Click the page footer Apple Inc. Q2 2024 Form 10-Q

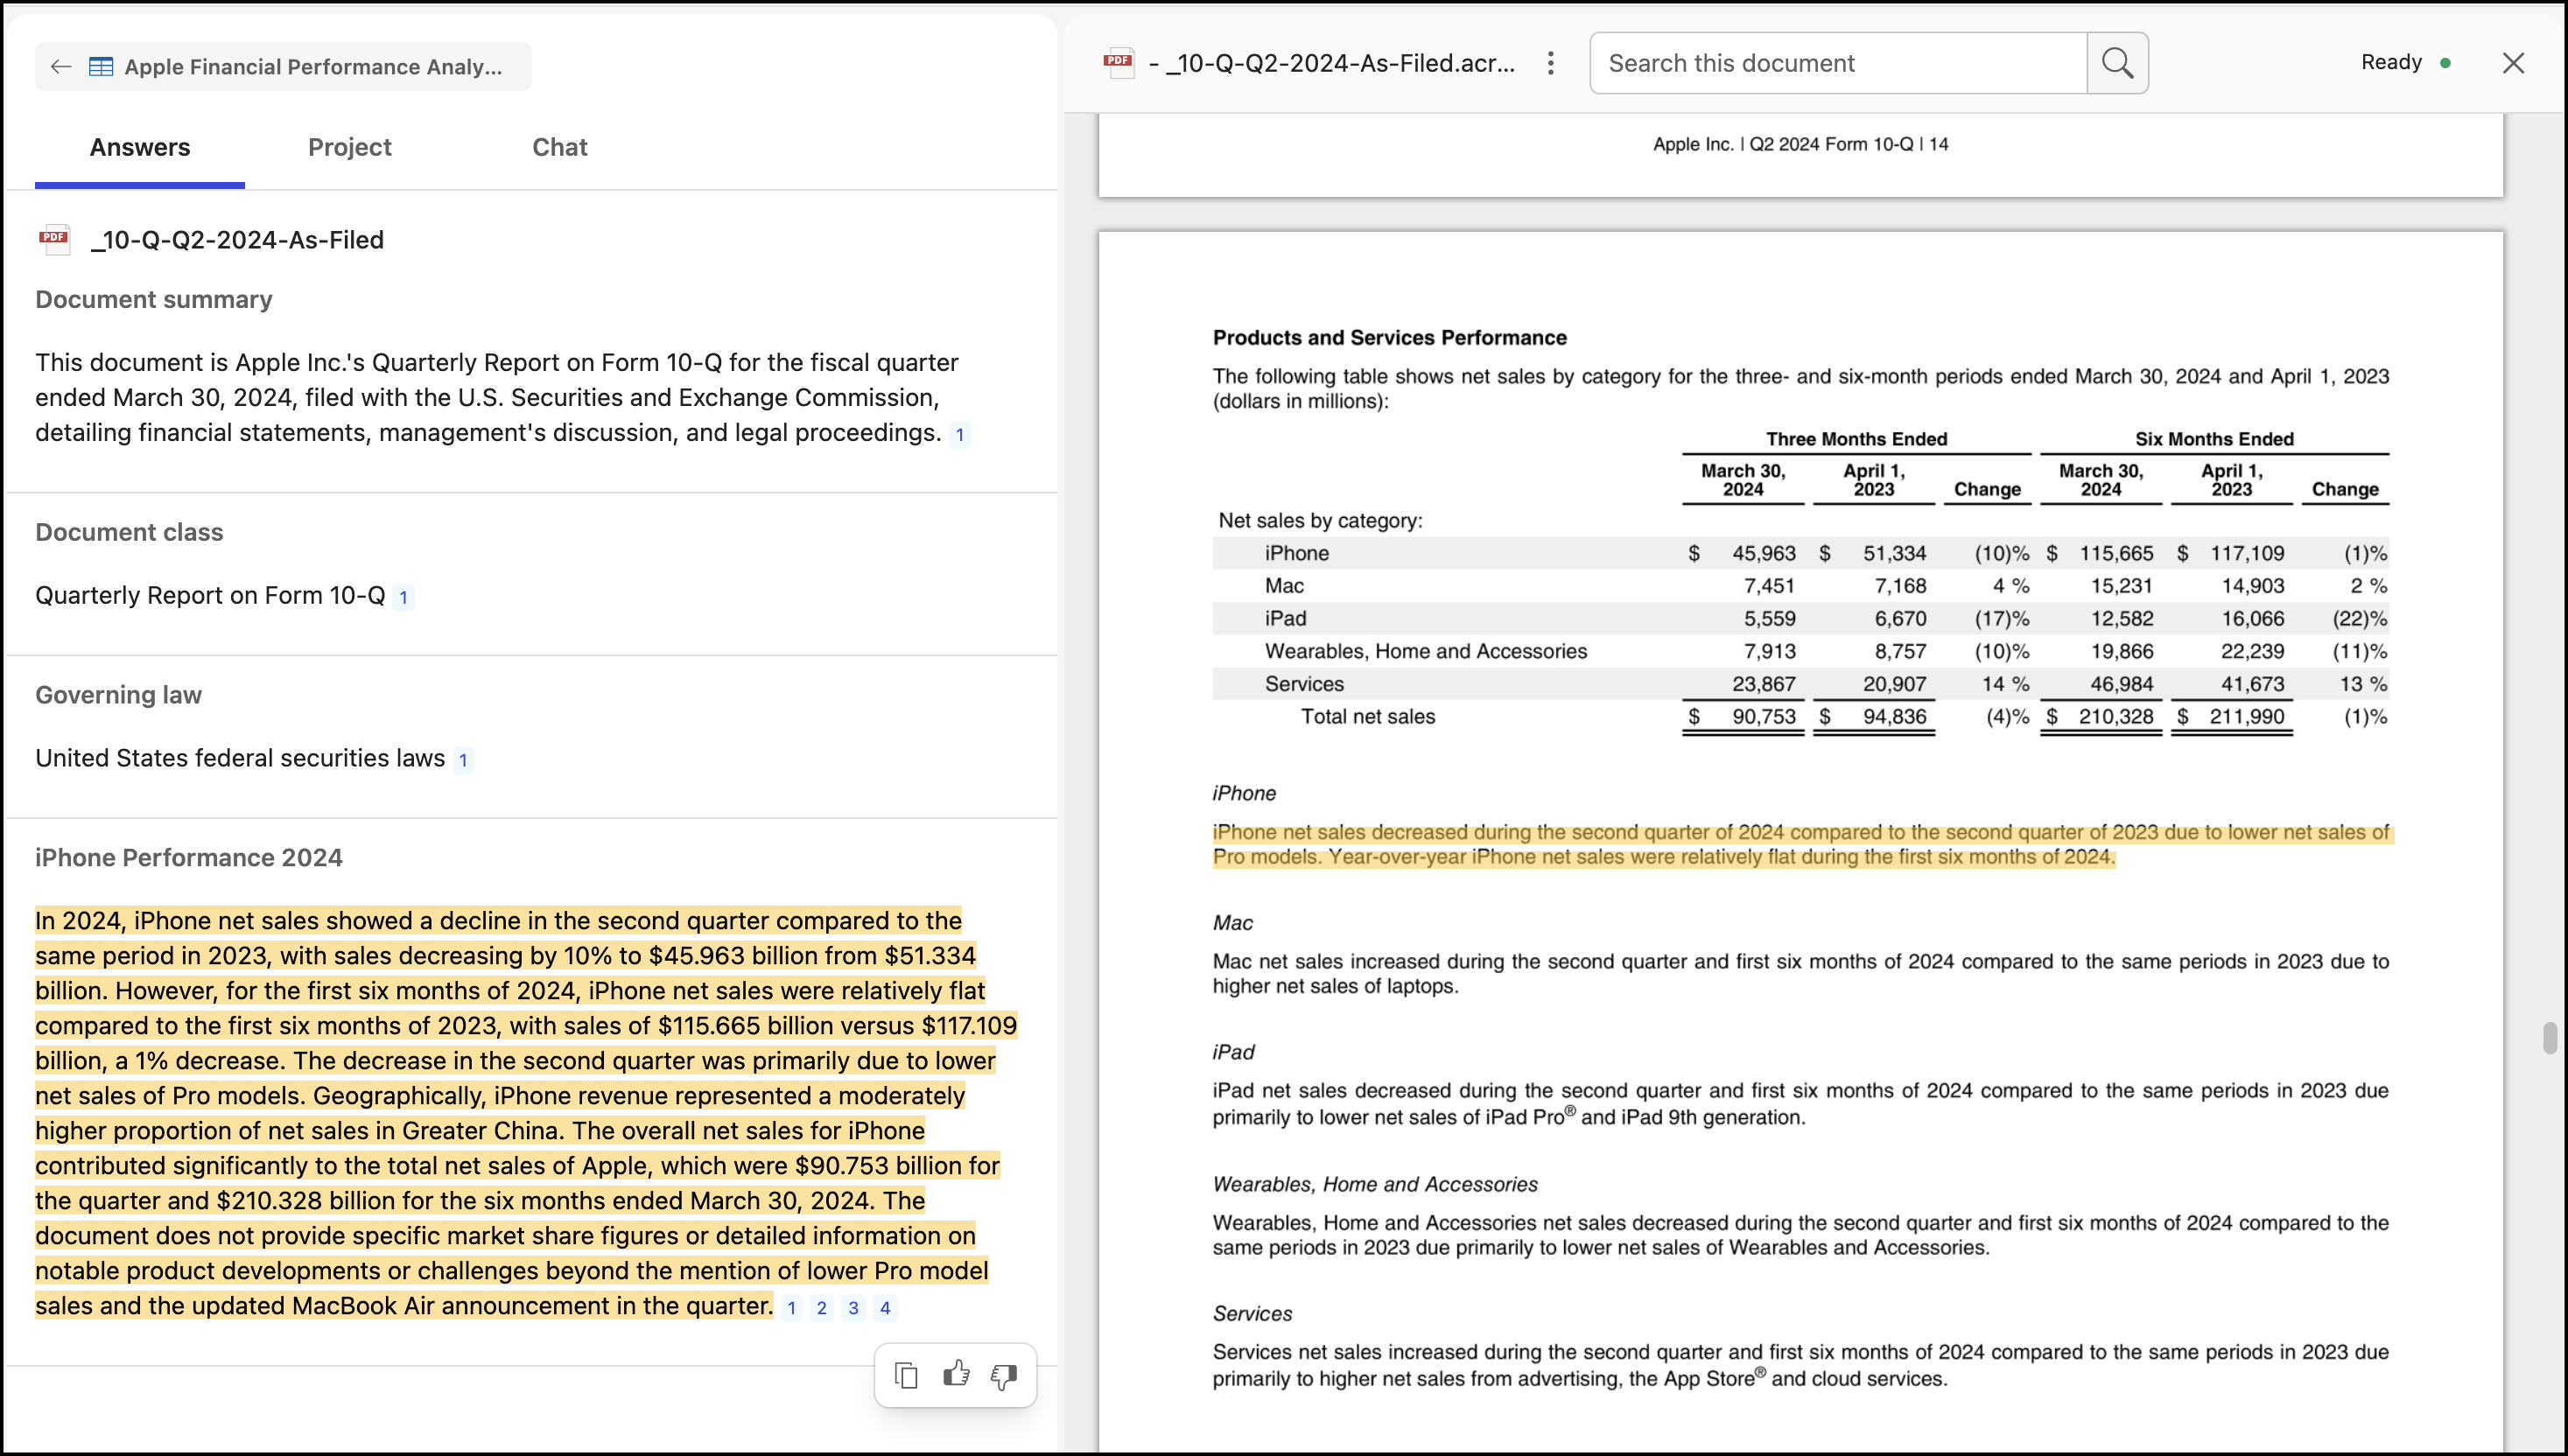(x=1801, y=145)
